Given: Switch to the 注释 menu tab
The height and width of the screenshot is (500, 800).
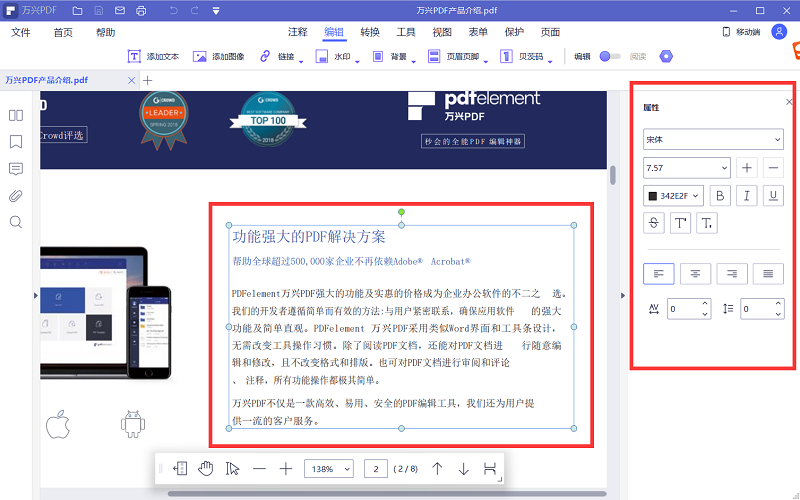Looking at the screenshot, I should [x=297, y=32].
